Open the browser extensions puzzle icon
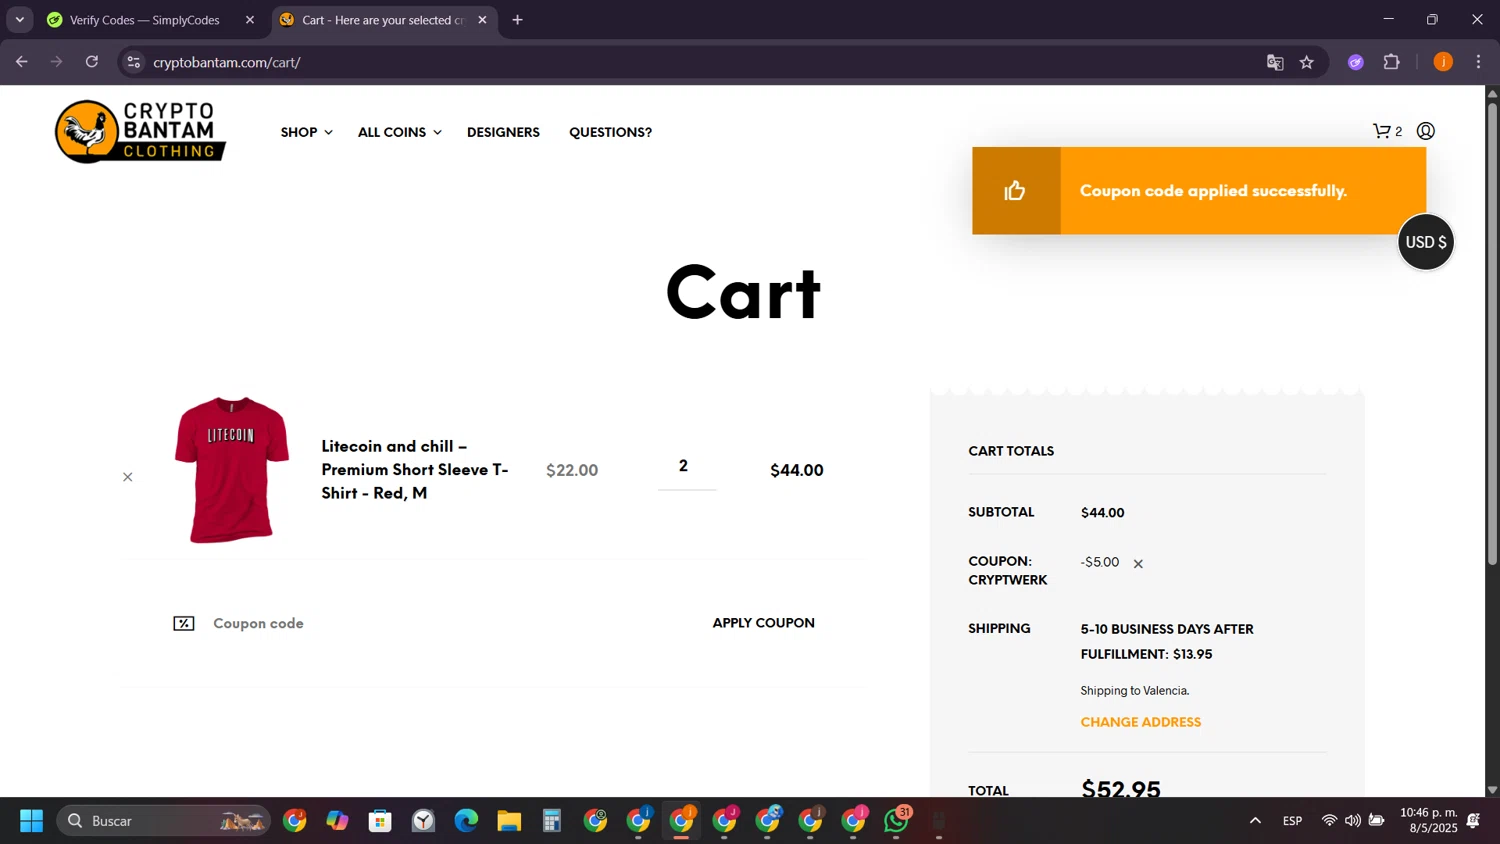This screenshot has width=1500, height=844. coord(1391,62)
